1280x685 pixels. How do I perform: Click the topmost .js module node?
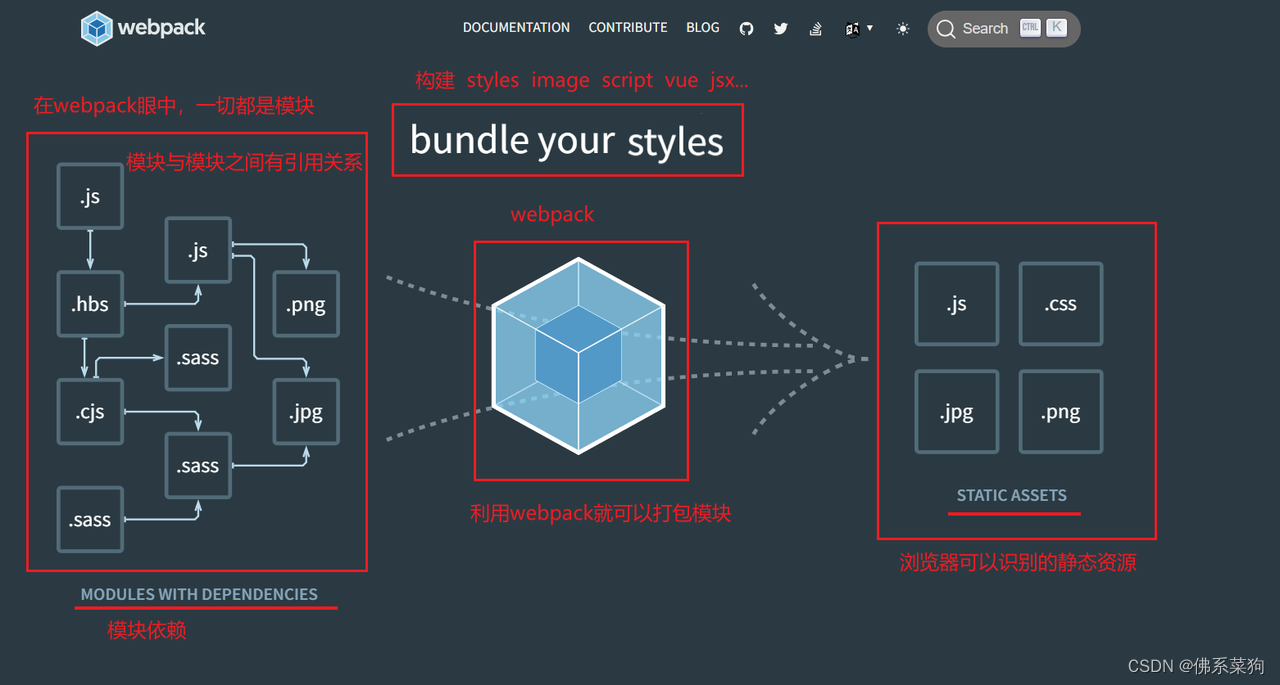[x=90, y=196]
